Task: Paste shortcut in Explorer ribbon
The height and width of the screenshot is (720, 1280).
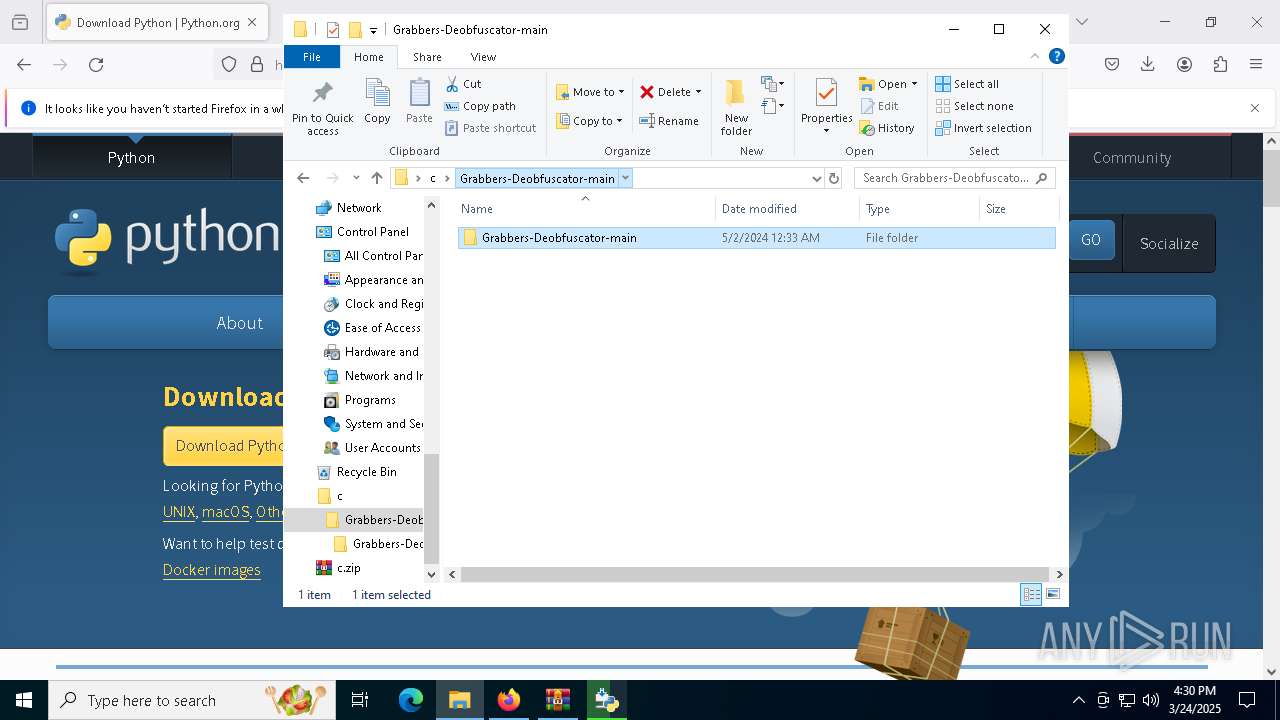Action: coord(490,128)
